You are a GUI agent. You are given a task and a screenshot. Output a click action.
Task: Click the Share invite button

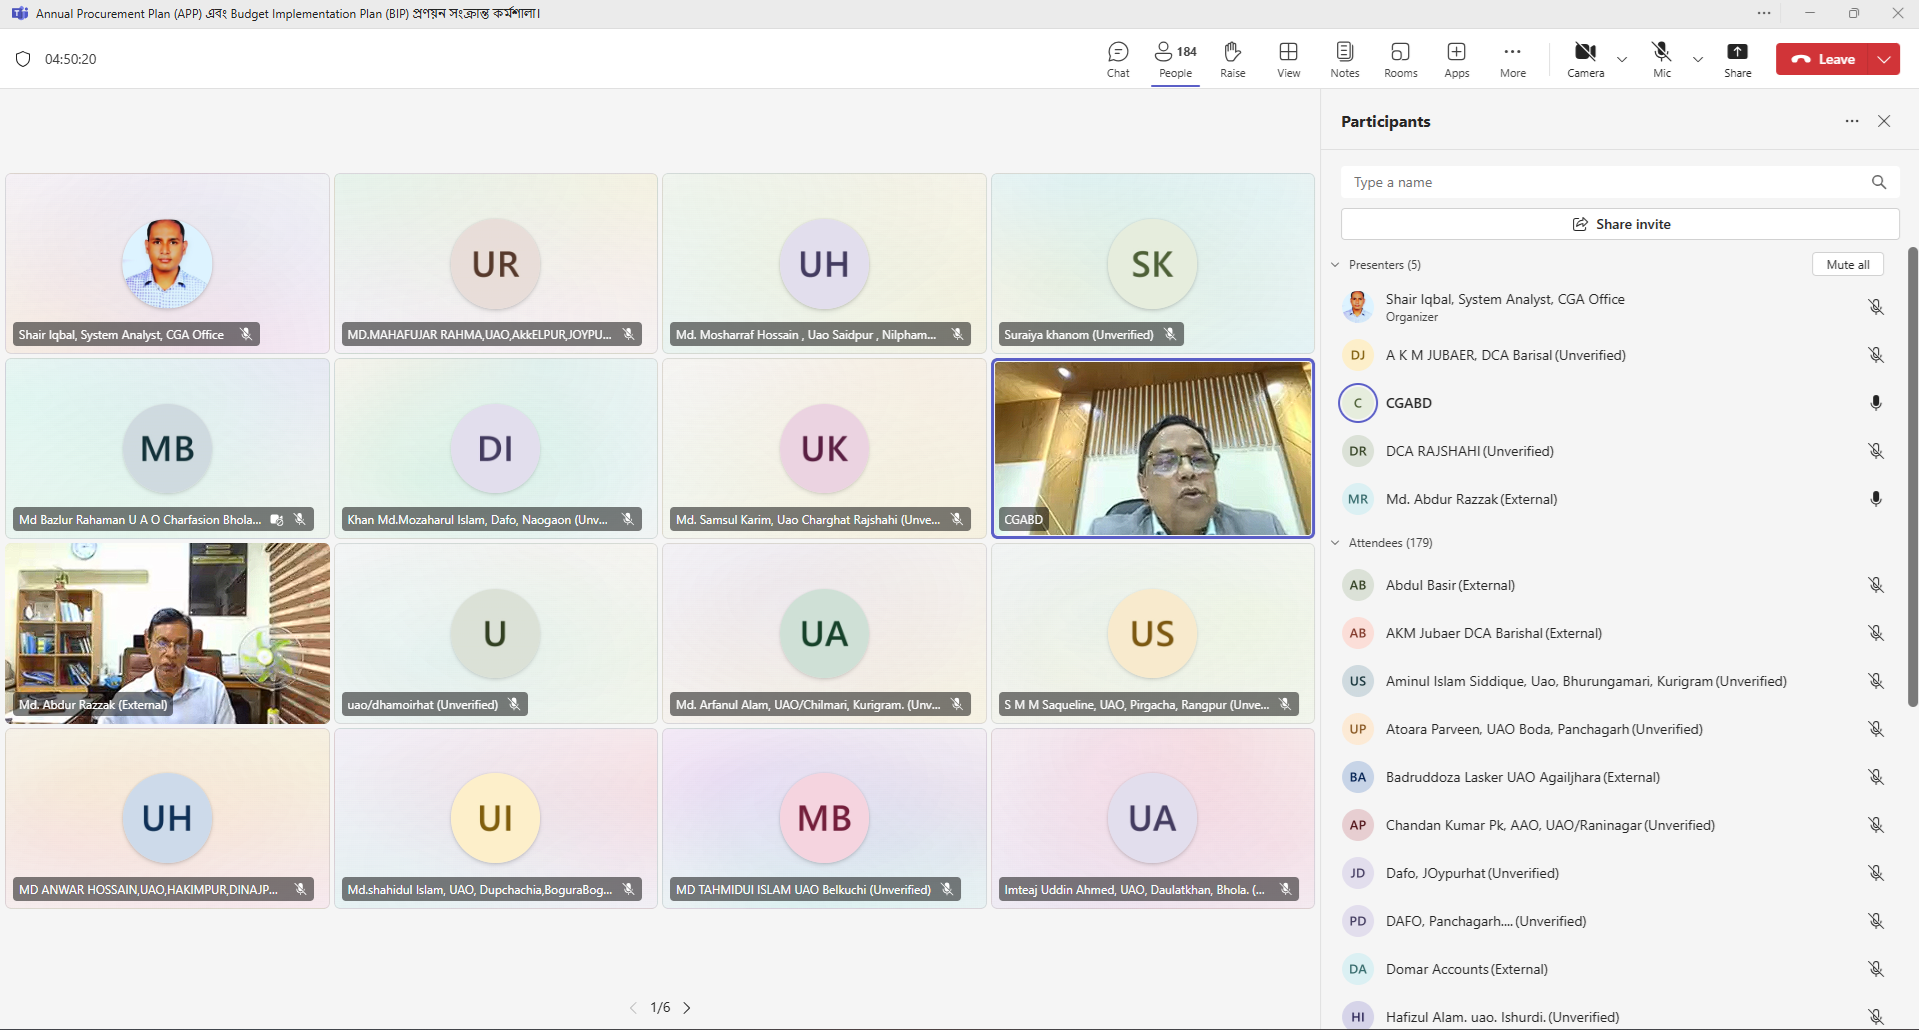(x=1619, y=224)
